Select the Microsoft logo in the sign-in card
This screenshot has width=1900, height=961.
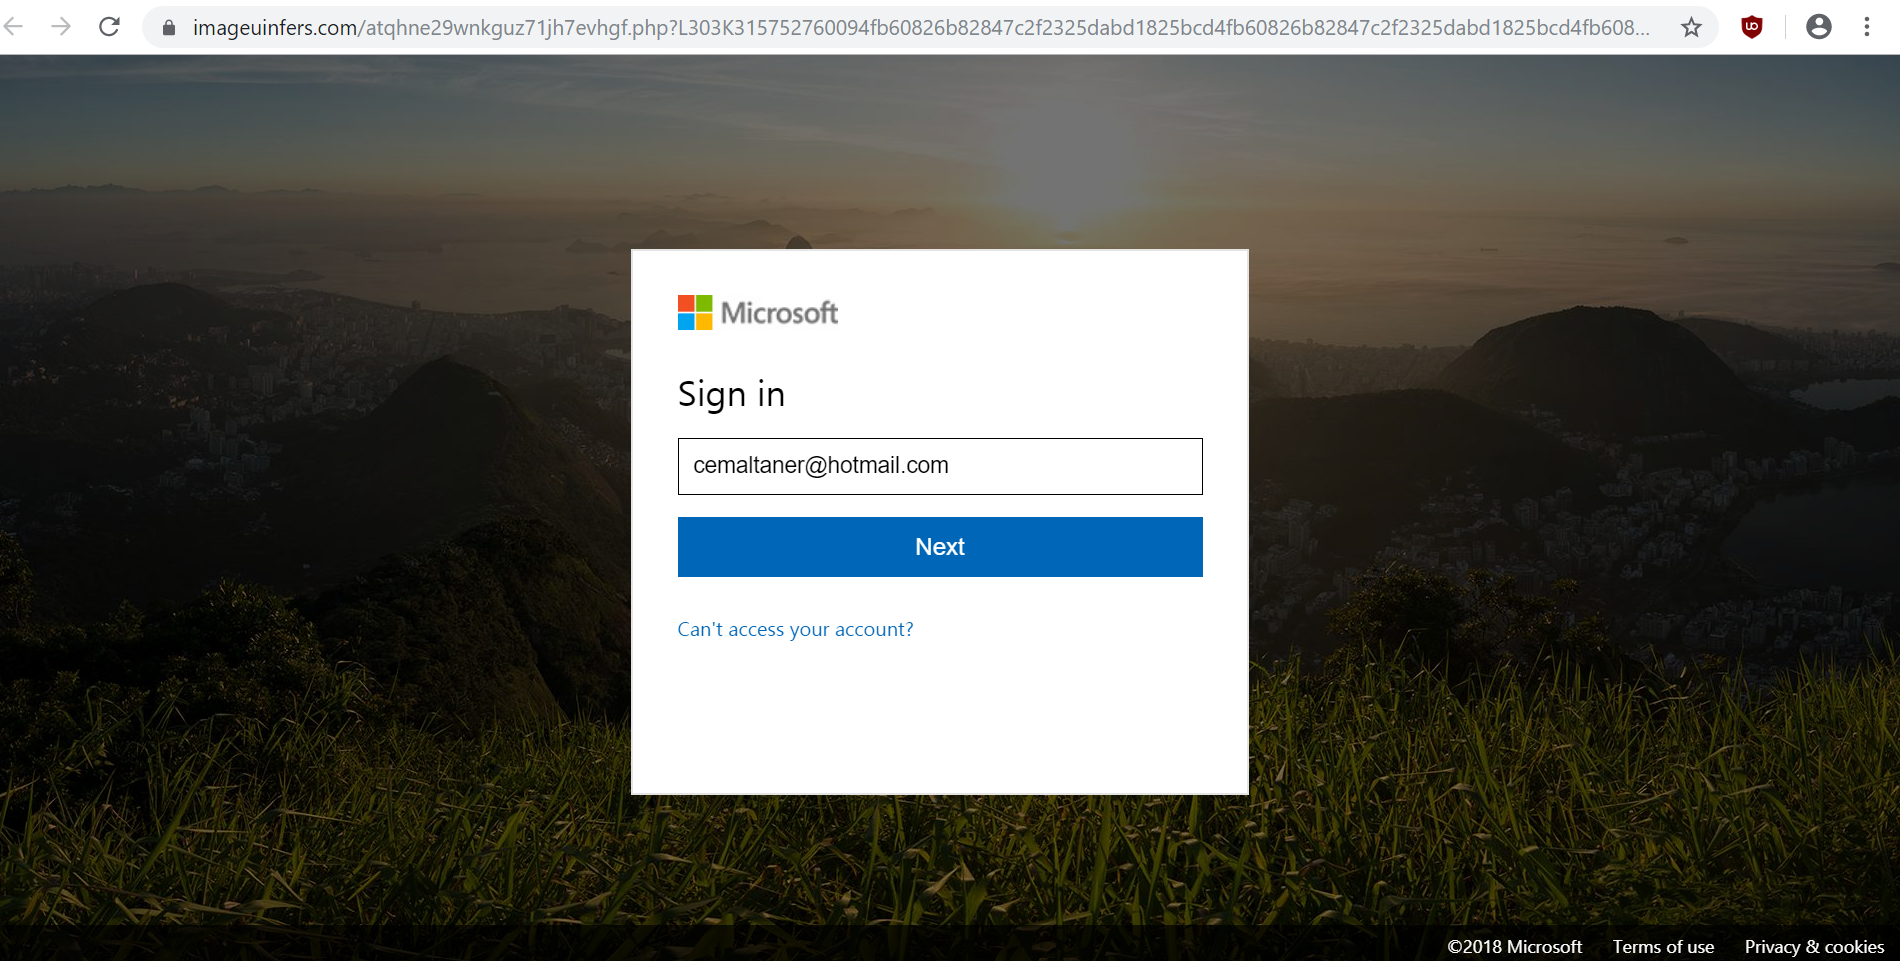(758, 313)
